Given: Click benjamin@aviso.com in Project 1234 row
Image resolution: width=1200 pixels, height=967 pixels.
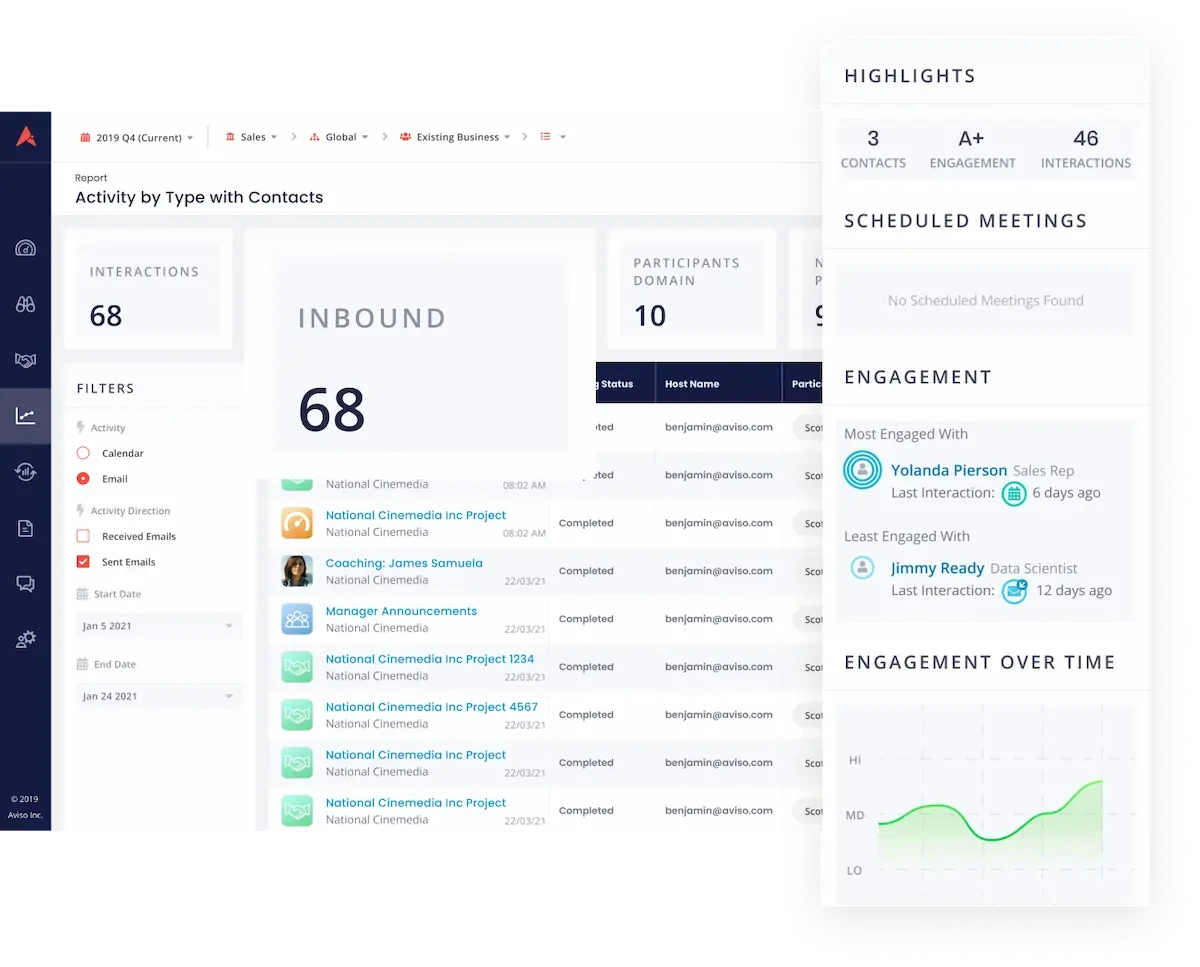Looking at the screenshot, I should pyautogui.click(x=719, y=667).
